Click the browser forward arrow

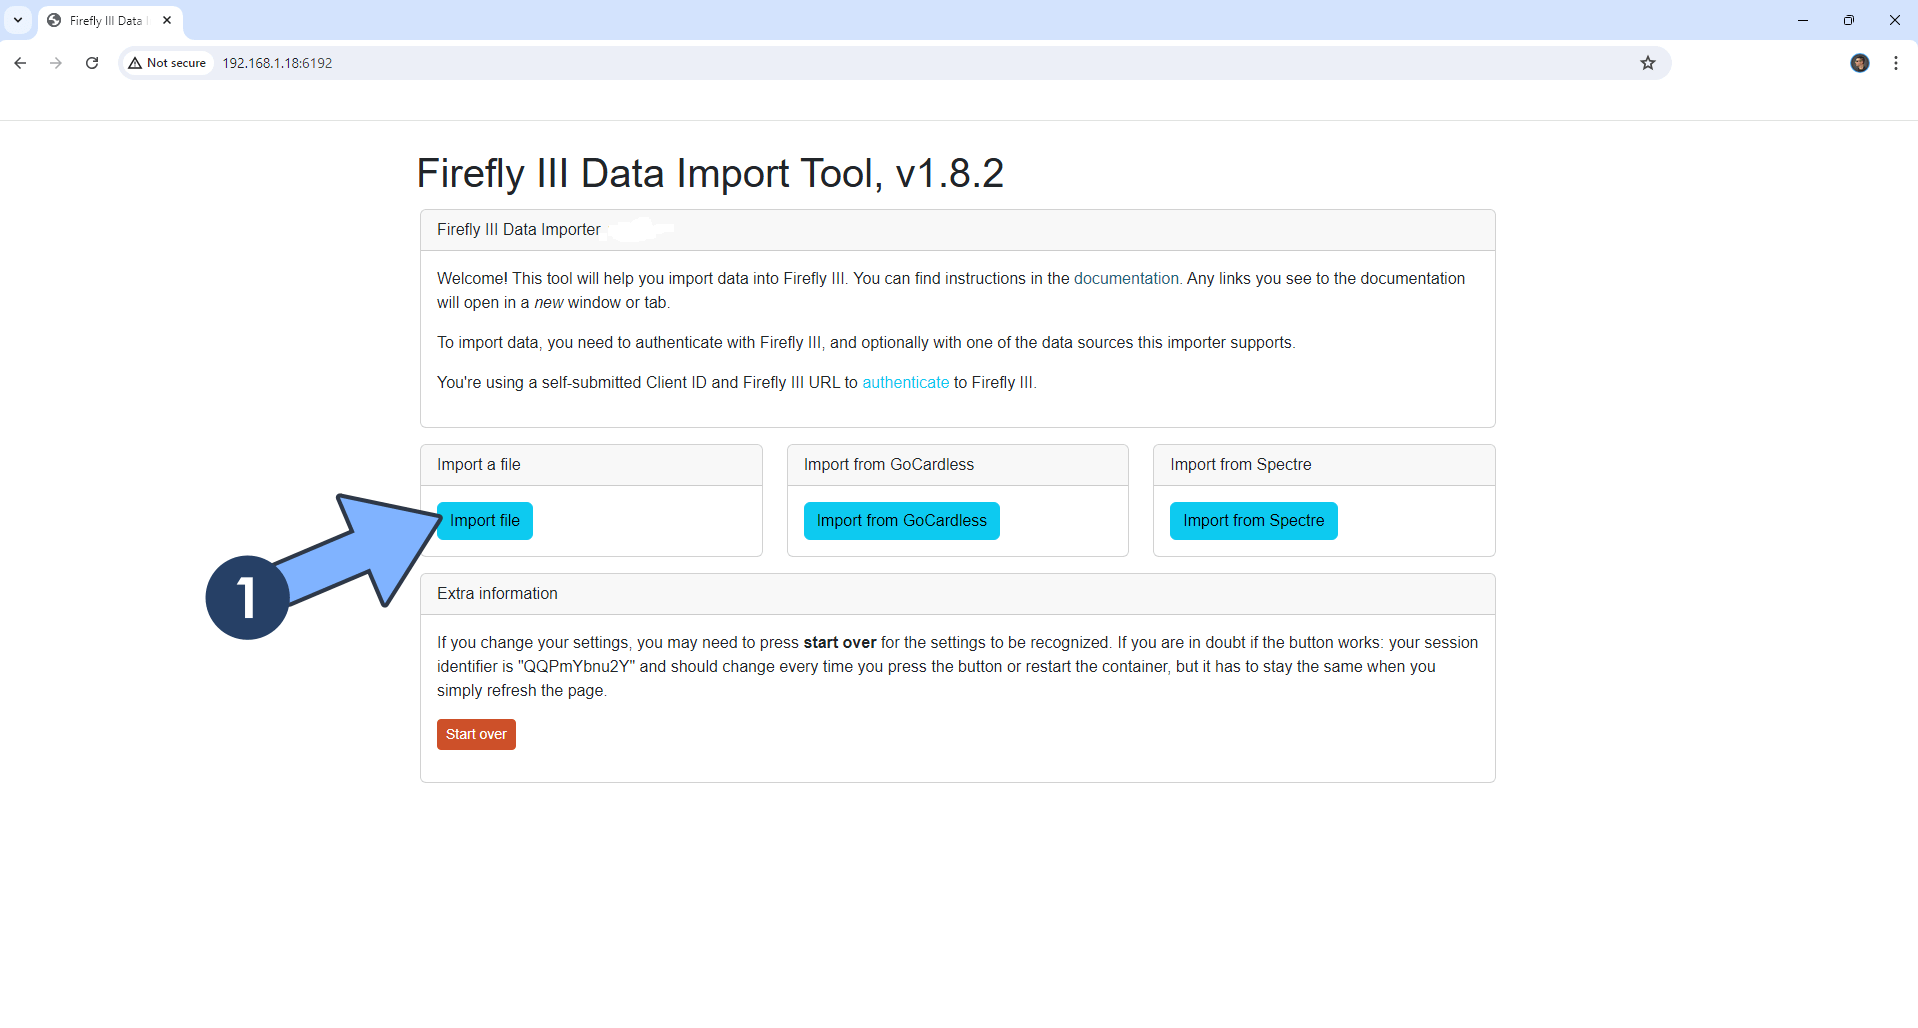coord(56,63)
